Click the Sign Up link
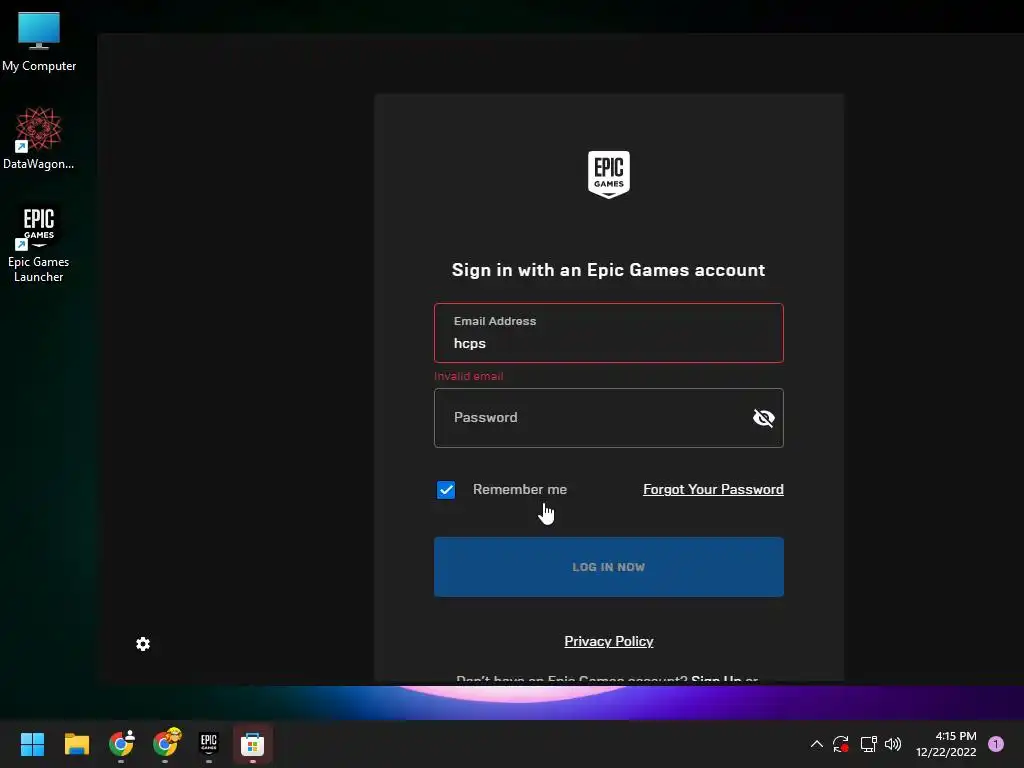 coord(716,679)
